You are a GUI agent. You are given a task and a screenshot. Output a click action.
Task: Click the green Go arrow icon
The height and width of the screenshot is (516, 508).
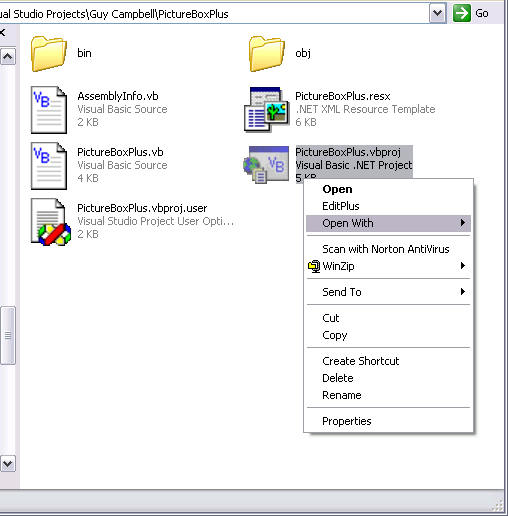[x=462, y=14]
